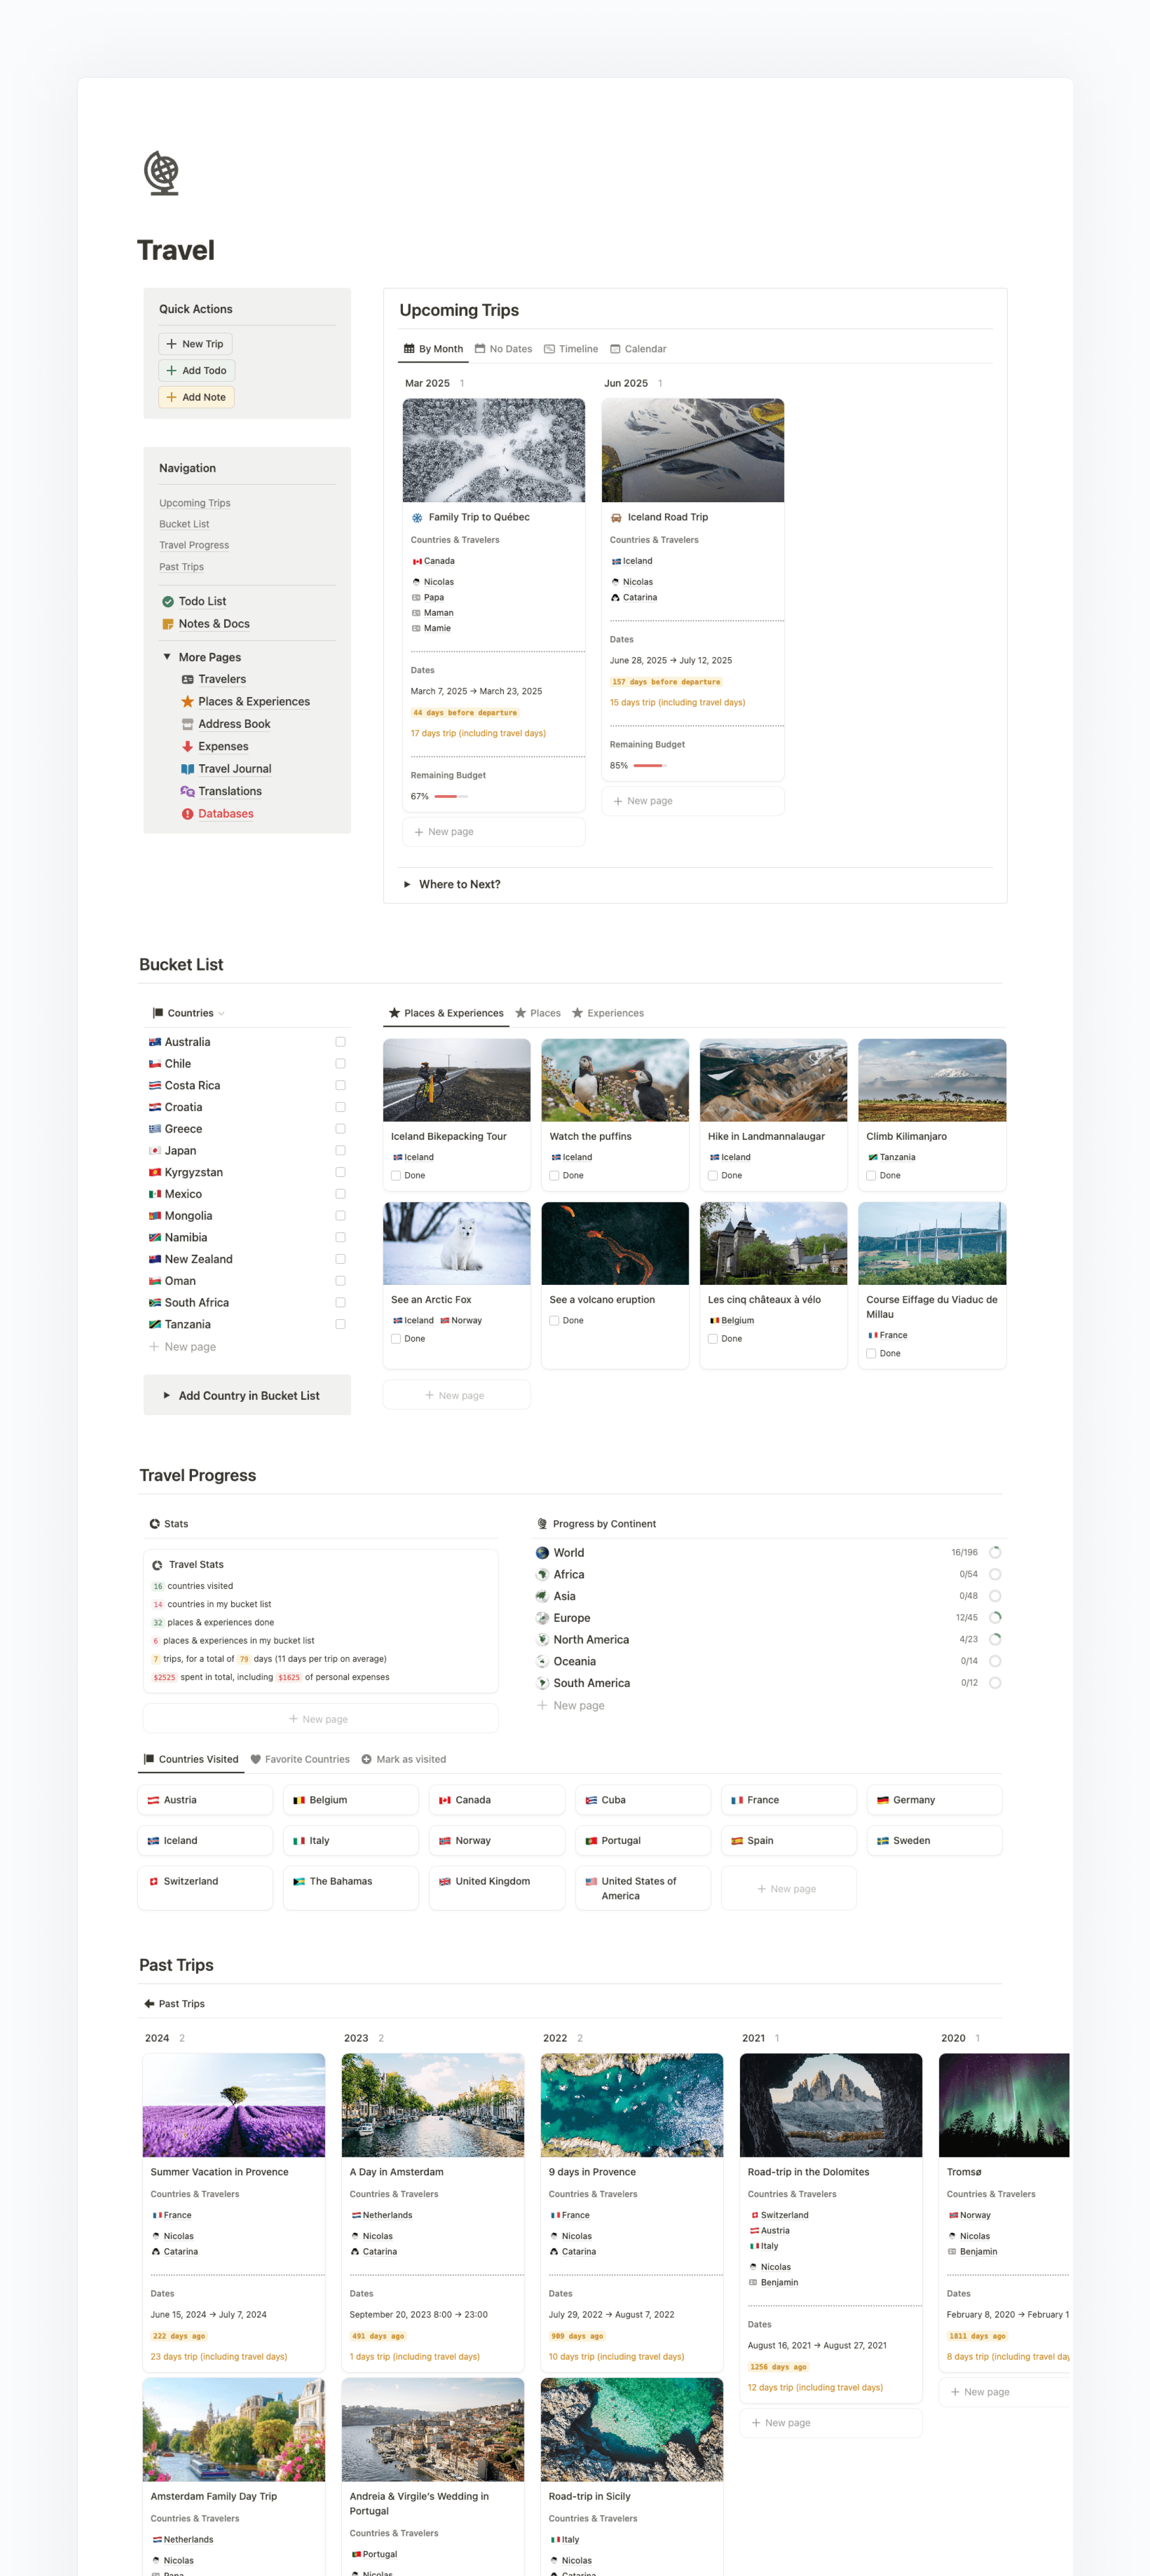Open the Watch the puffins thumbnail
The width and height of the screenshot is (1150, 2576).
pos(615,1080)
